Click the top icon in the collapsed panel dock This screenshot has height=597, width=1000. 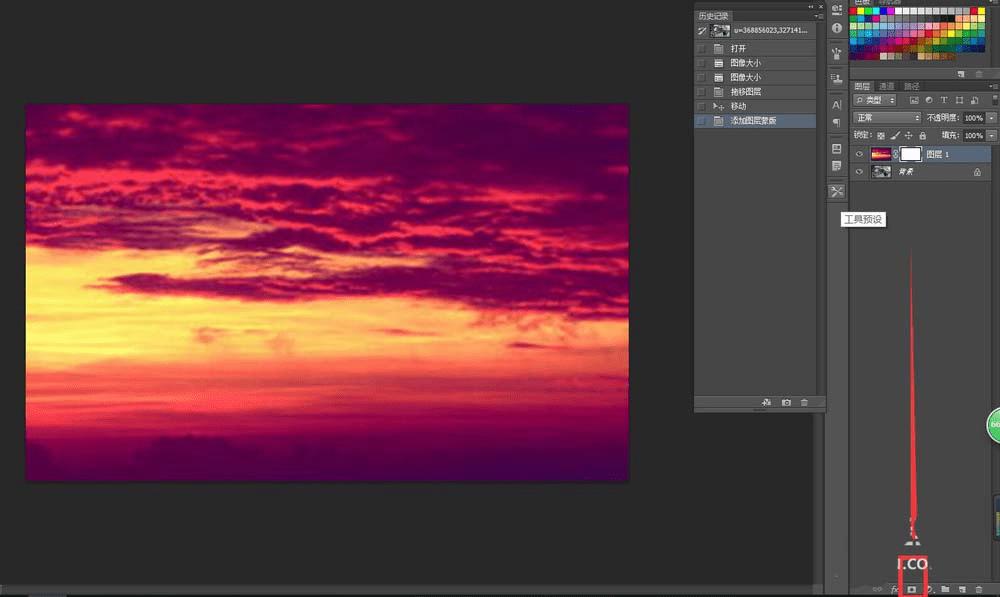coord(837,9)
